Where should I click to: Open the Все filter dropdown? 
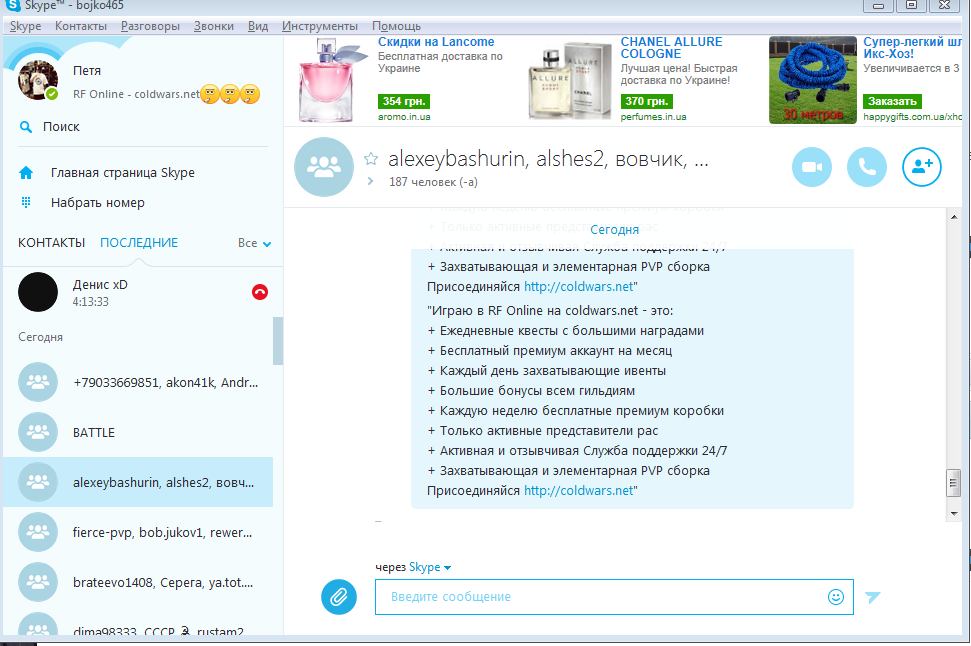coord(255,243)
